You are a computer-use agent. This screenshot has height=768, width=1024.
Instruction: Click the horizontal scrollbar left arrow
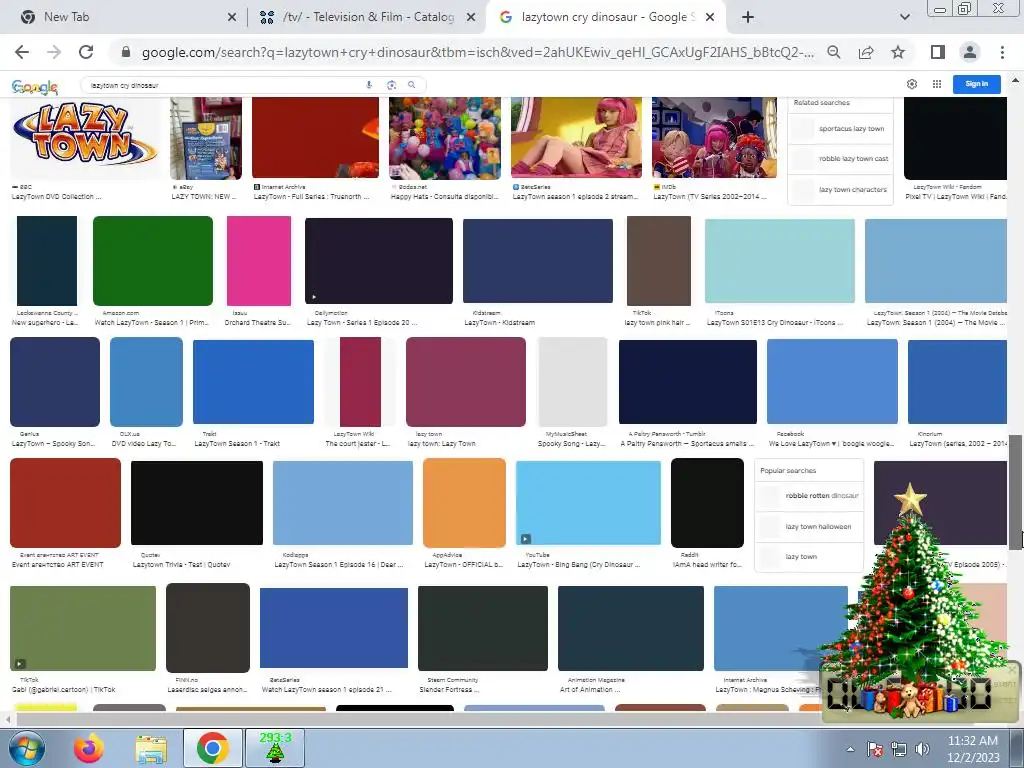pyautogui.click(x=7, y=720)
